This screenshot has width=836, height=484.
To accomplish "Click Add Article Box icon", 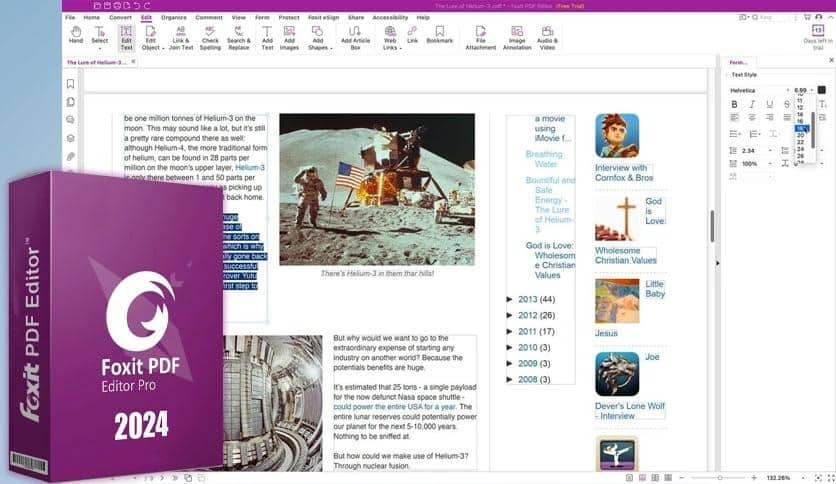I will 355,36.
